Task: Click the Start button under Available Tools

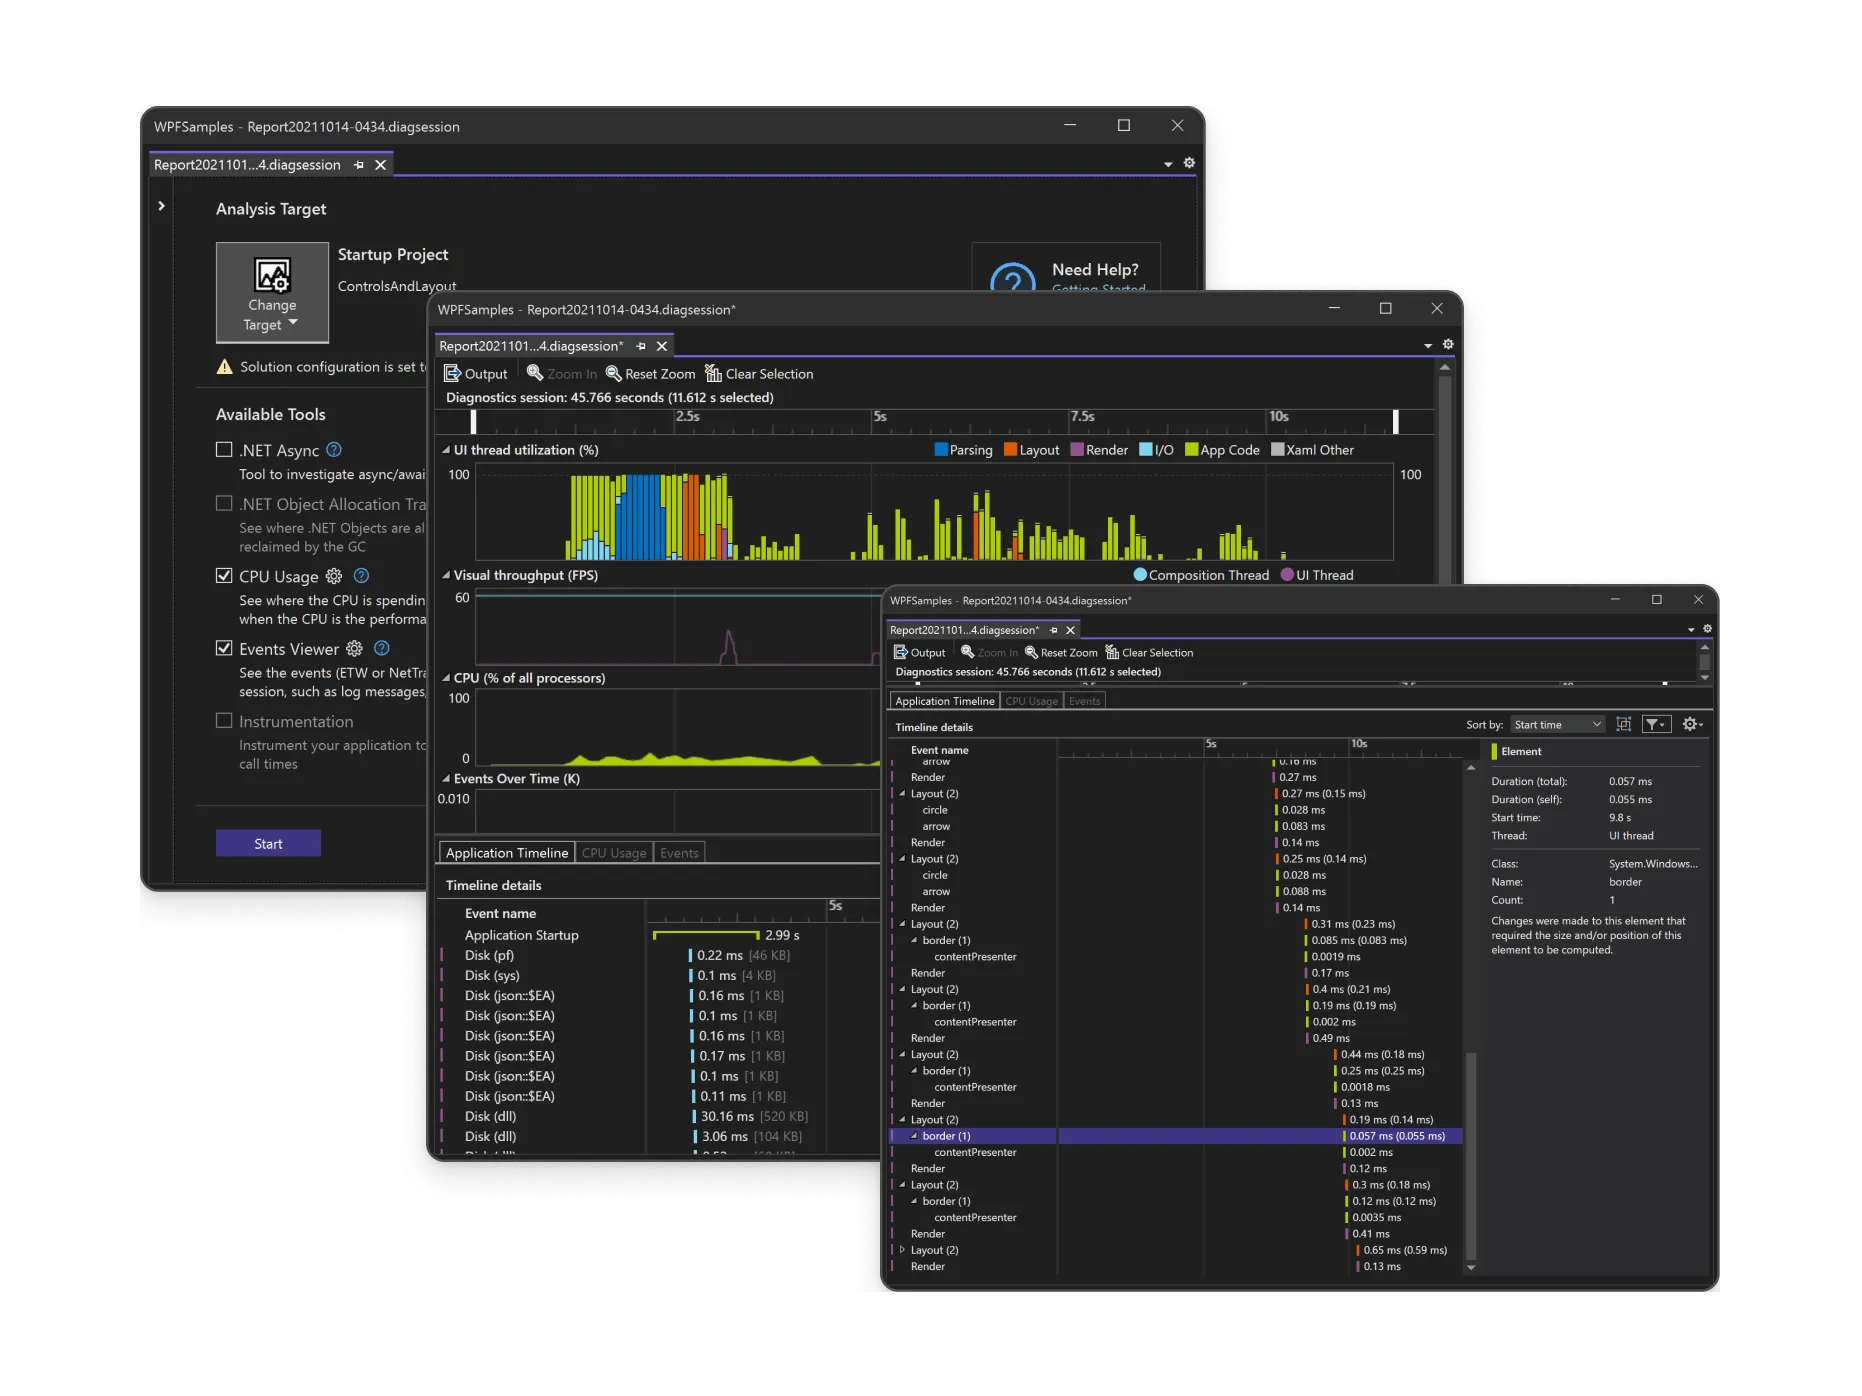Action: point(268,844)
